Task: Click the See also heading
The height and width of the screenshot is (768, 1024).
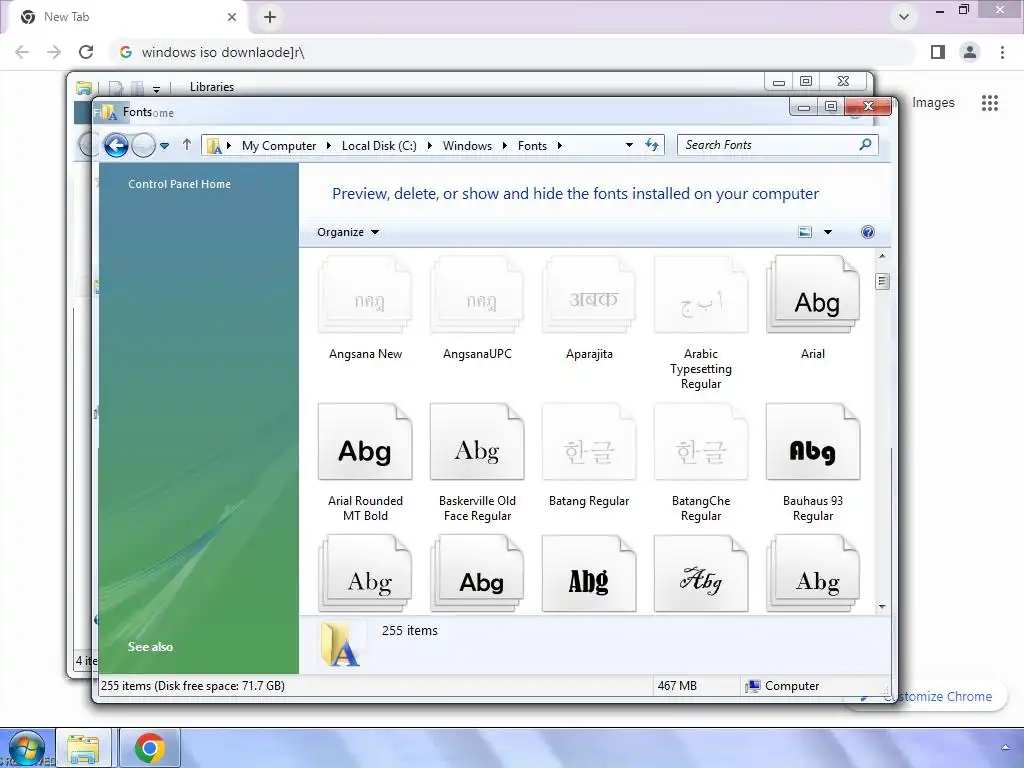Action: click(150, 647)
